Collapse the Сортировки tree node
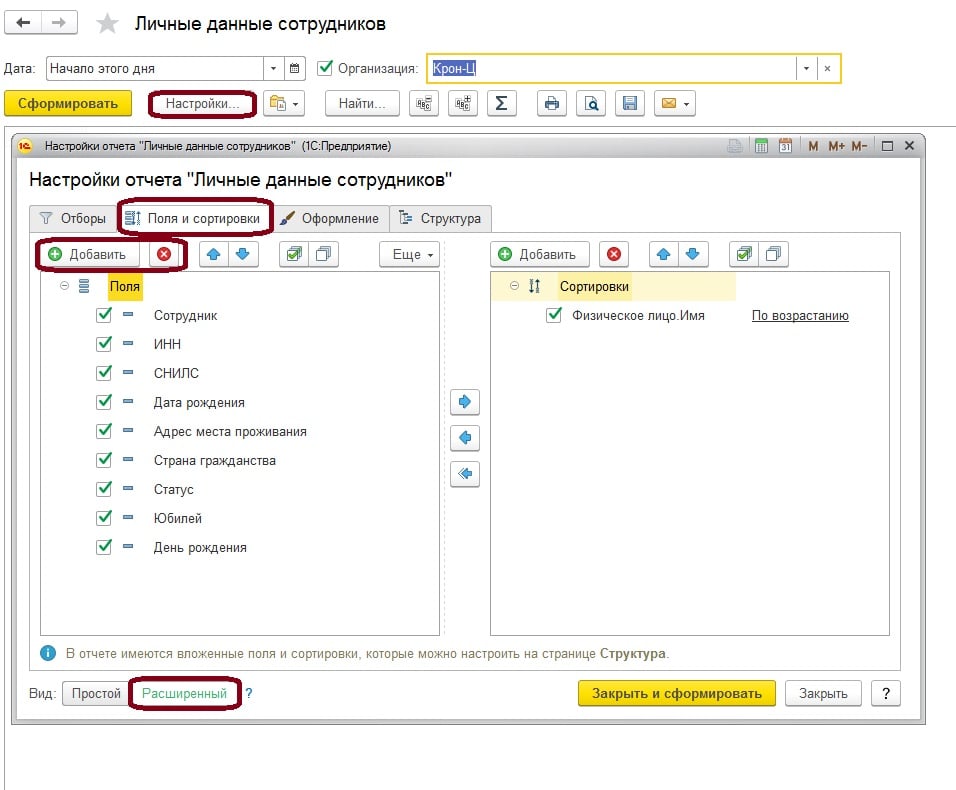The width and height of the screenshot is (956, 790). (x=514, y=286)
